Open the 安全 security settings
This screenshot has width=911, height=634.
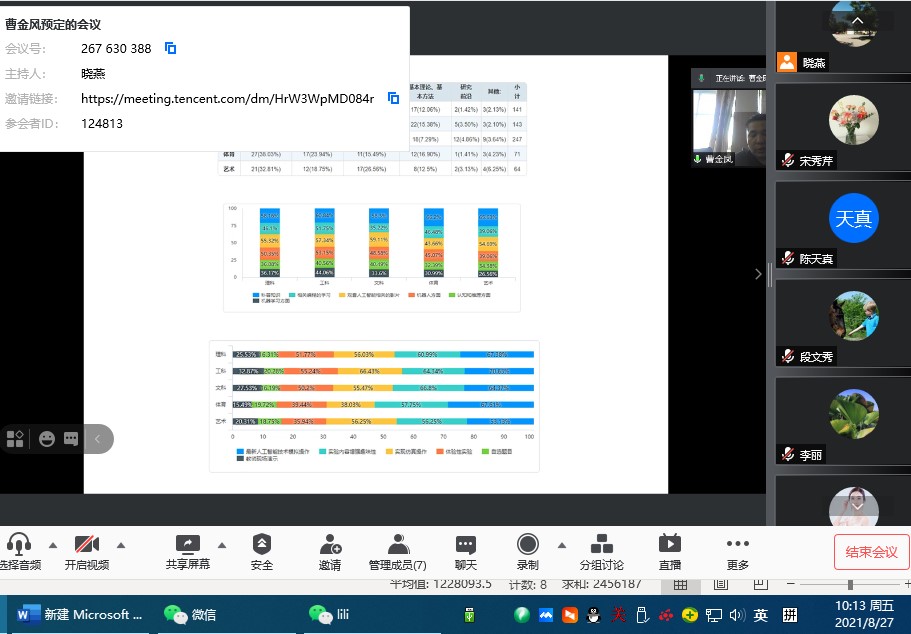[262, 551]
